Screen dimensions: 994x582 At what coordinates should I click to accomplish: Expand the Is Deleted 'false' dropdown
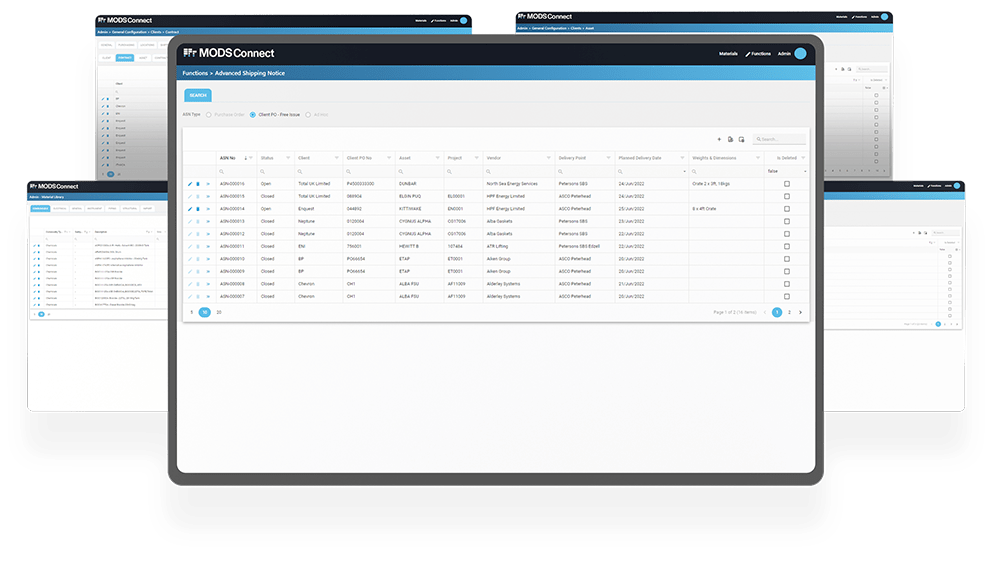pos(804,170)
